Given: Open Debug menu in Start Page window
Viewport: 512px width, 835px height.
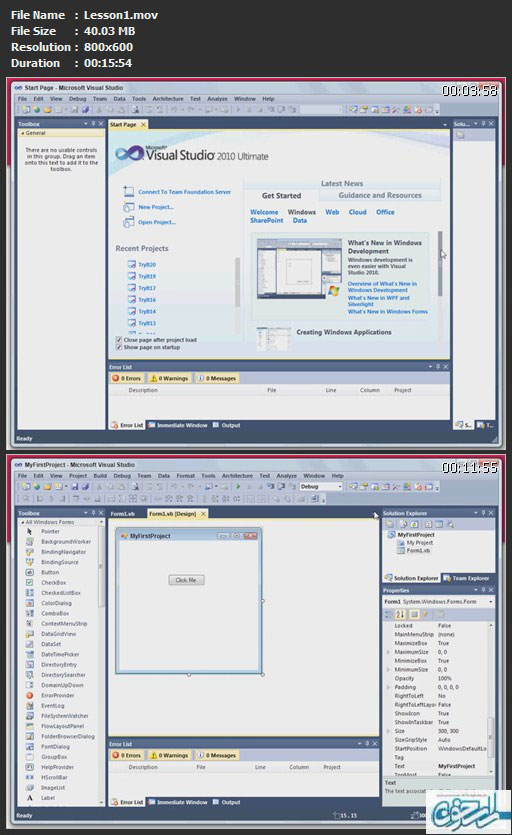Looking at the screenshot, I should point(77,99).
